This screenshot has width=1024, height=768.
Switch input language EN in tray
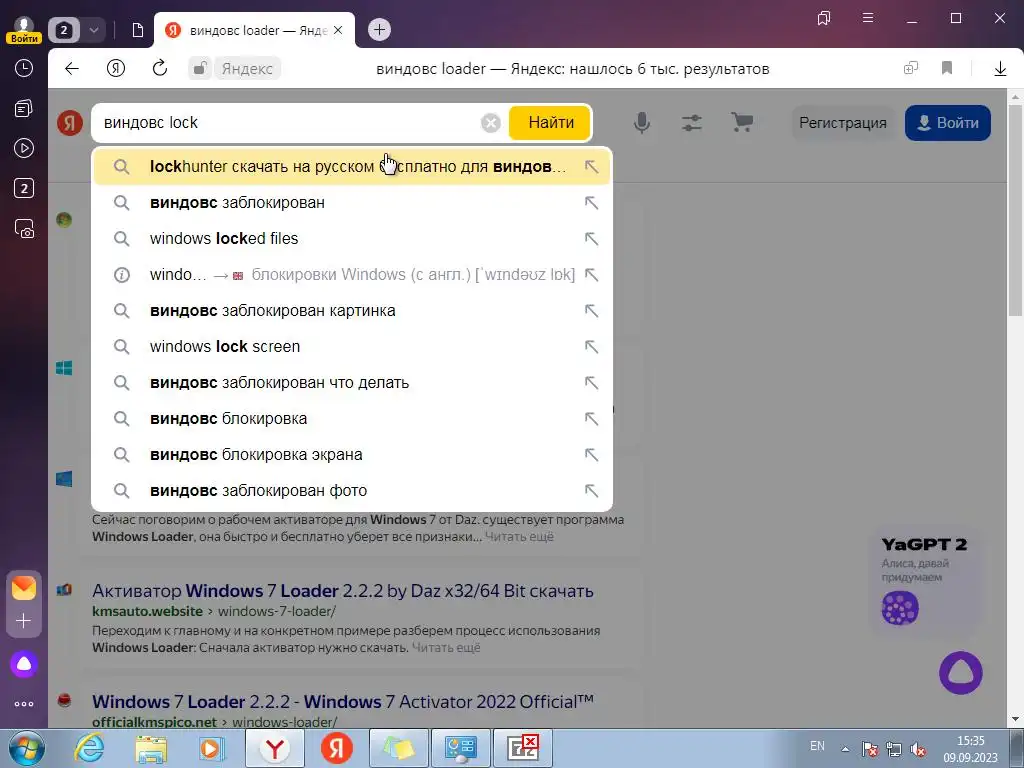pyautogui.click(x=817, y=746)
